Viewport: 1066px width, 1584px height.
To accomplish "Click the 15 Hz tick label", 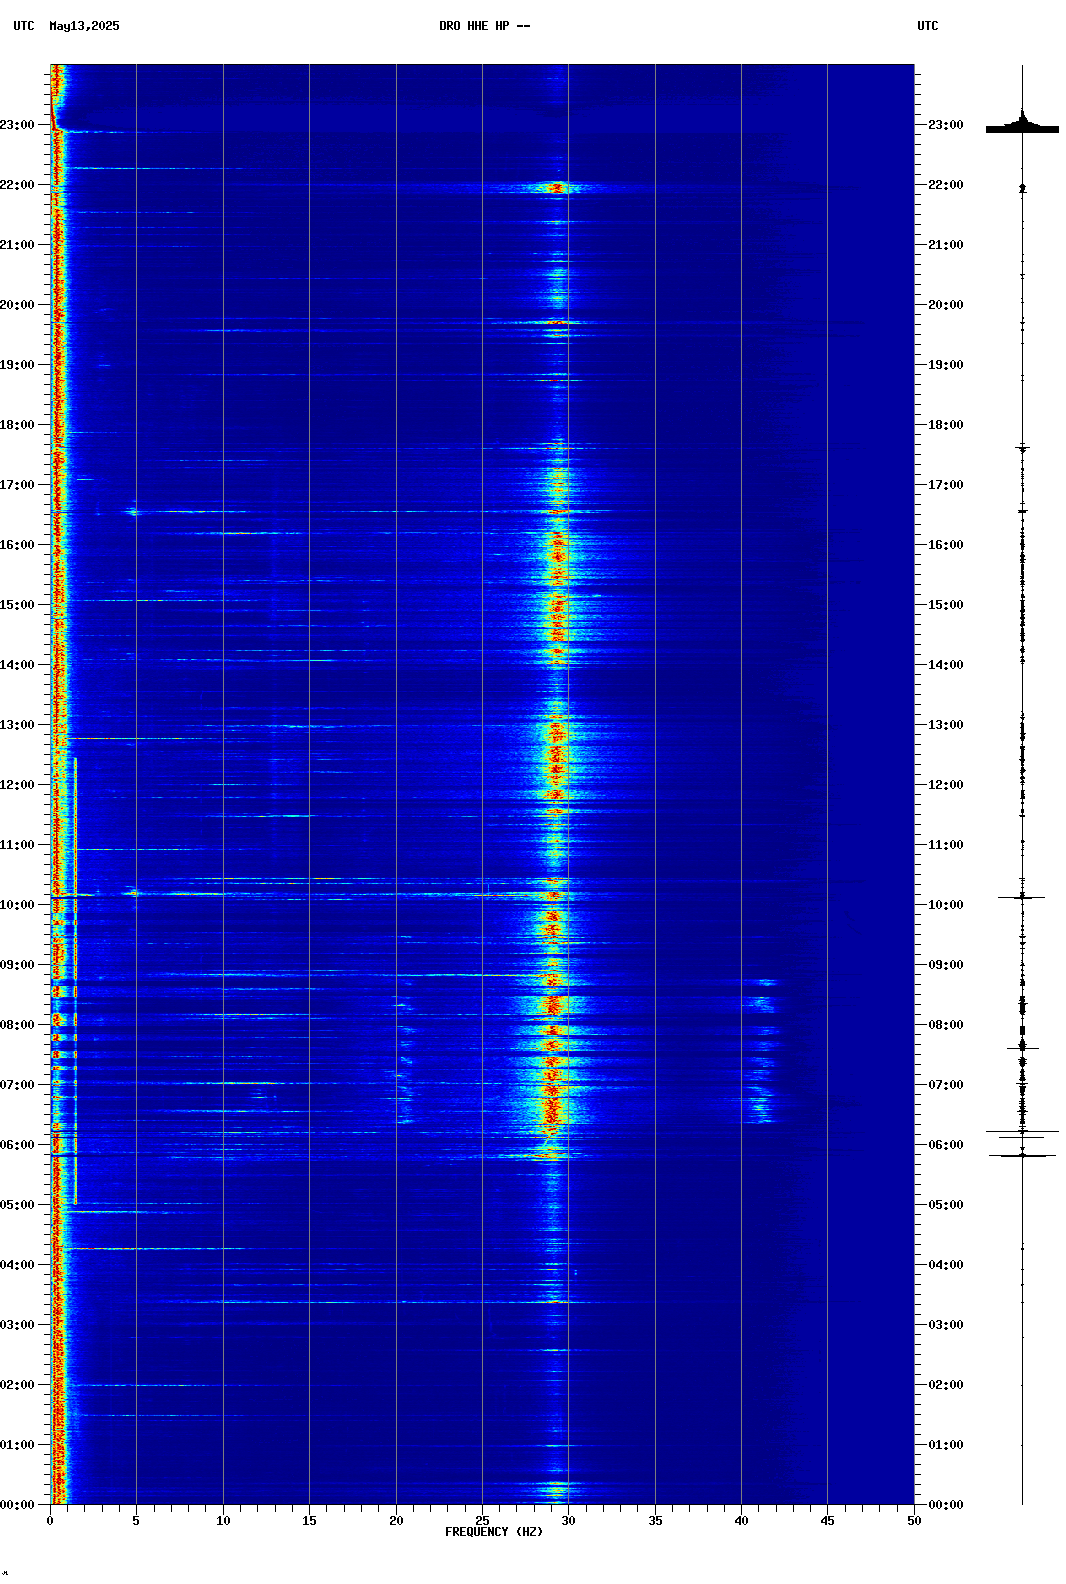I will click(x=309, y=1521).
